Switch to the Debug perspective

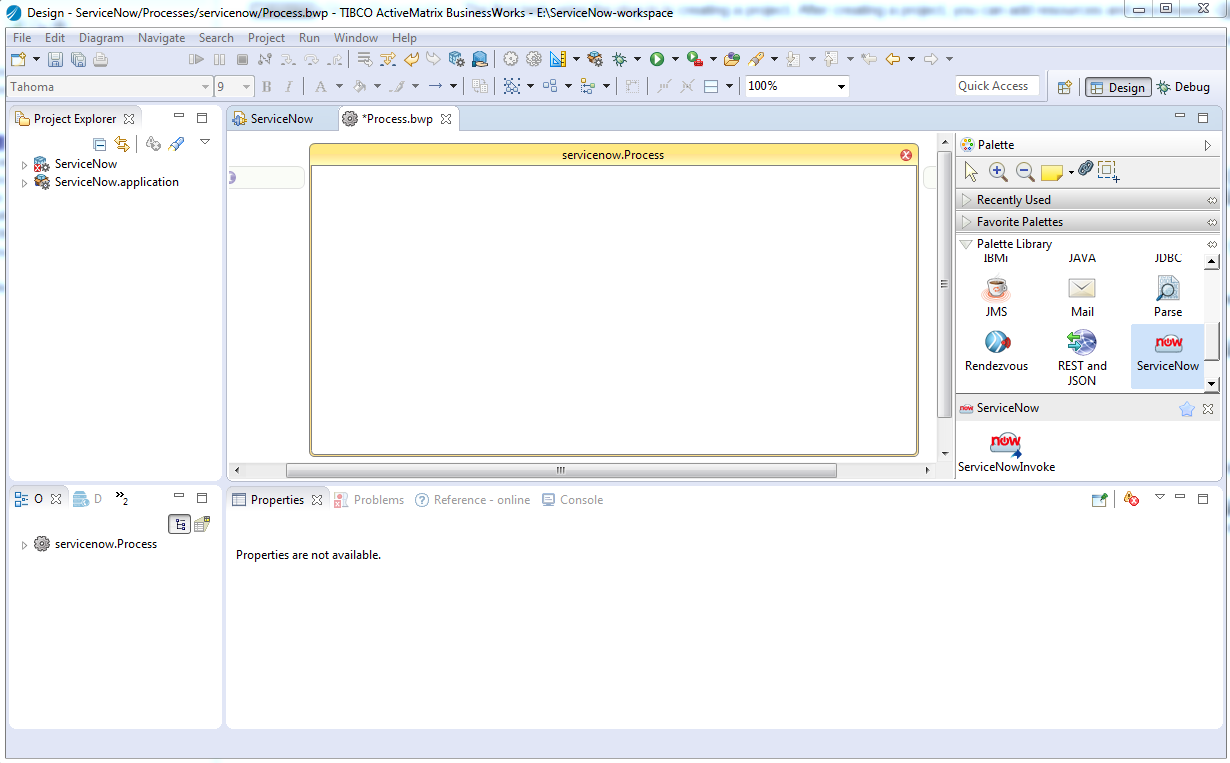click(1183, 87)
